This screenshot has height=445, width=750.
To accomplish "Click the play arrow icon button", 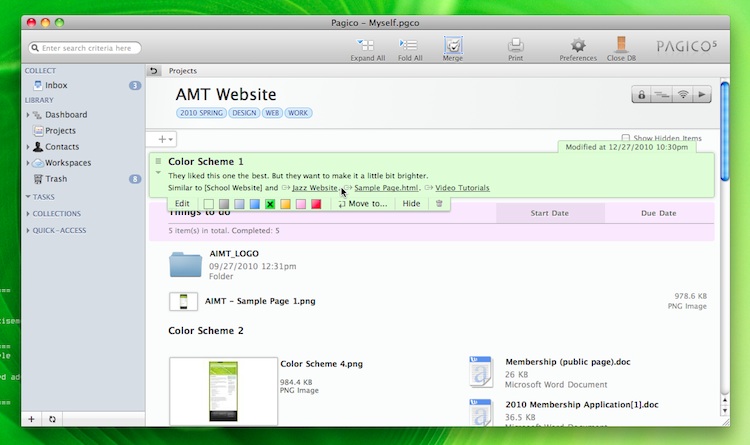I will (702, 95).
